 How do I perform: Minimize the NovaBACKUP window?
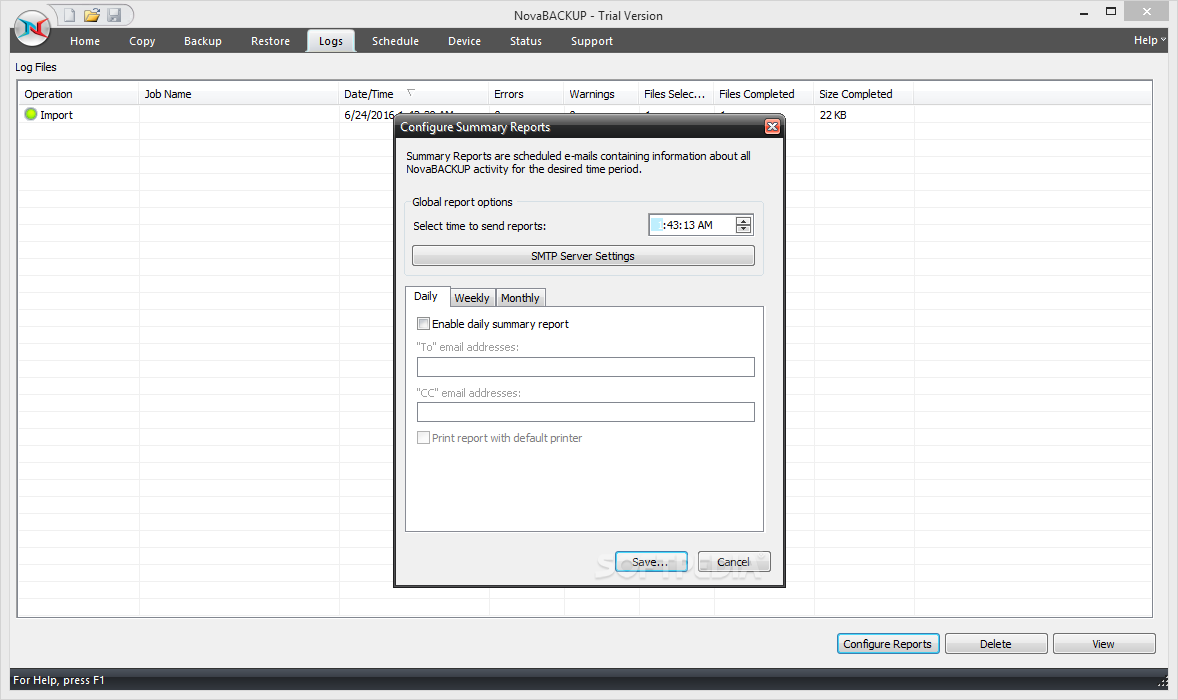click(x=1084, y=13)
